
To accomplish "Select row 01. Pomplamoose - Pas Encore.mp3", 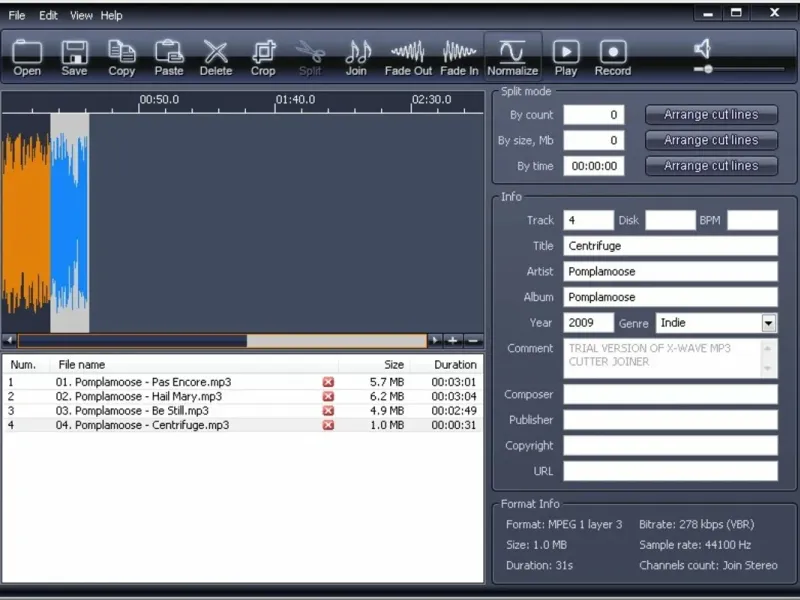I will click(x=242, y=382).
